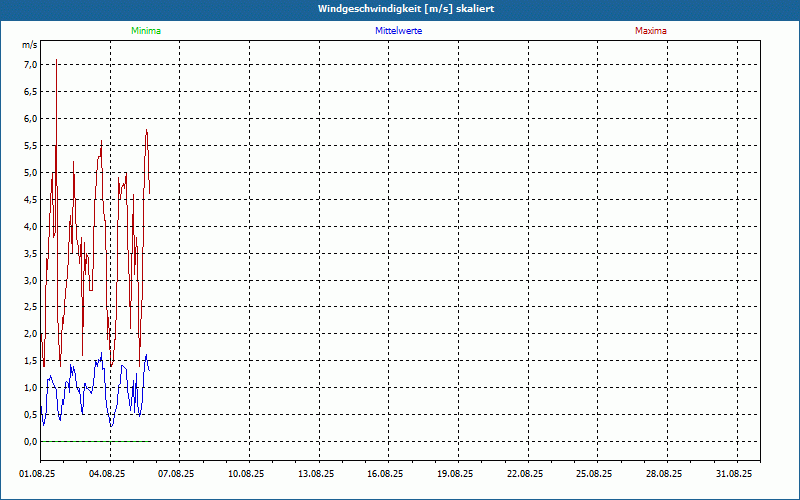Click the 0,0 y-axis value
800x500 pixels.
[x=30, y=442]
